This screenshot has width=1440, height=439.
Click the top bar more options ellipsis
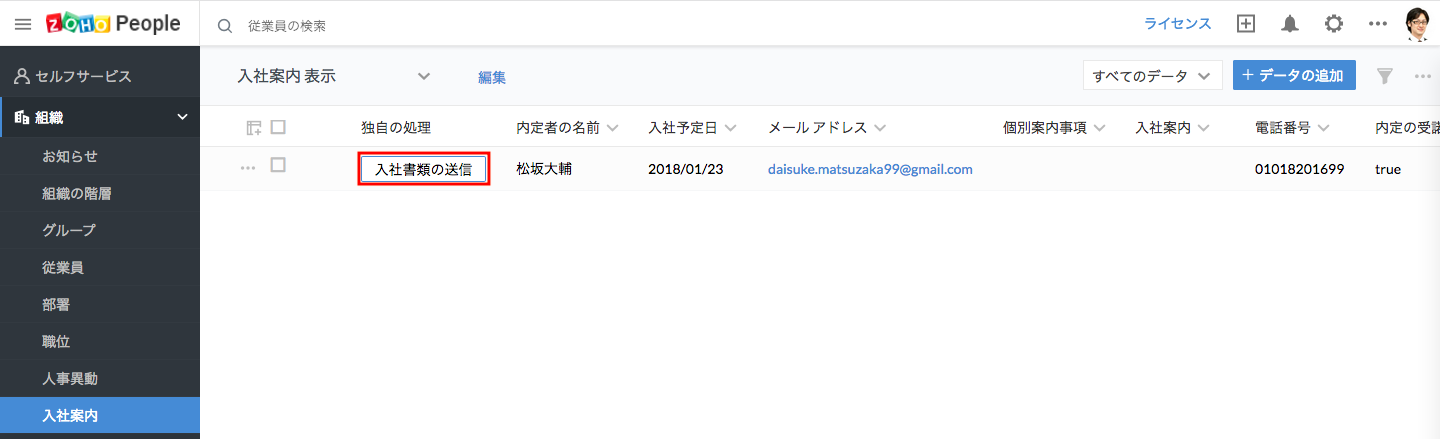1378,24
